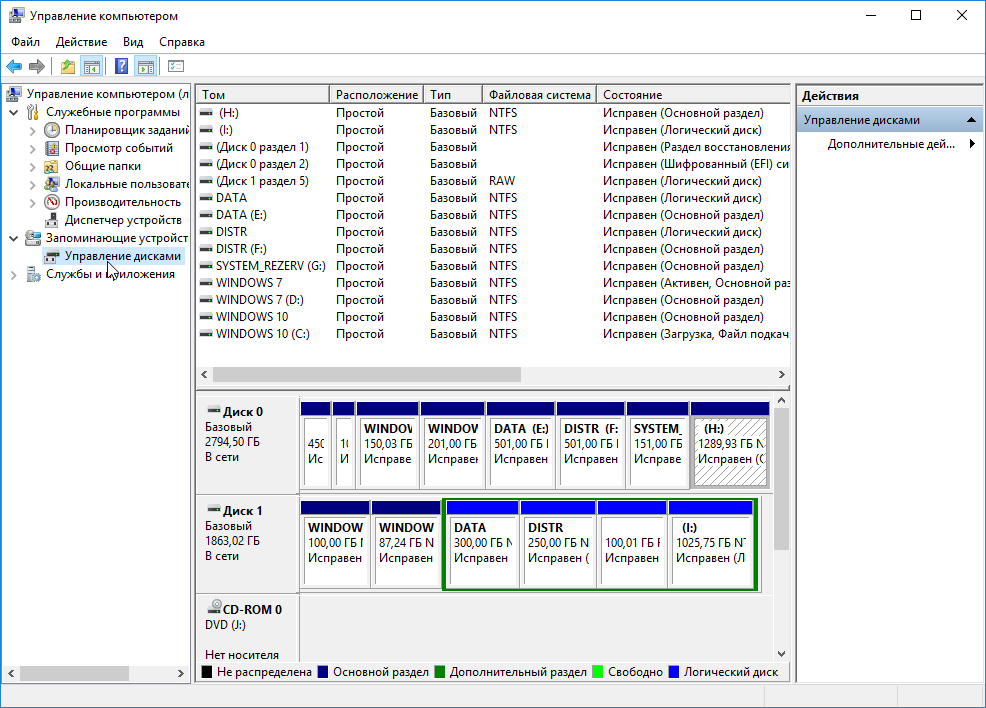Select the (I:) 1025,75 ГБ partition on Диск 1
This screenshot has height=708, width=986.
point(711,545)
